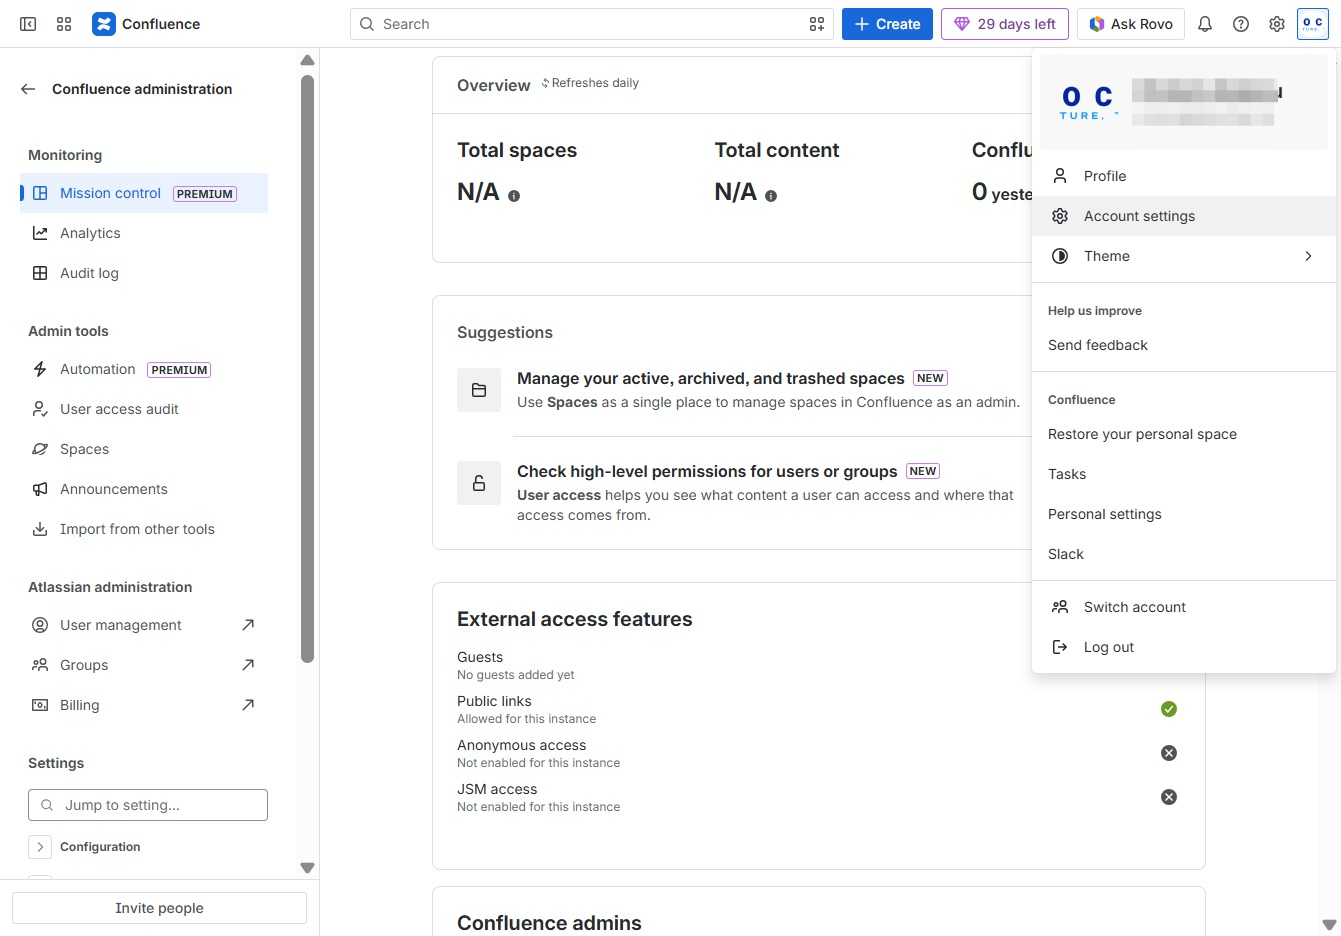Click the Invite people button
The width and height of the screenshot is (1341, 936).
[x=159, y=908]
